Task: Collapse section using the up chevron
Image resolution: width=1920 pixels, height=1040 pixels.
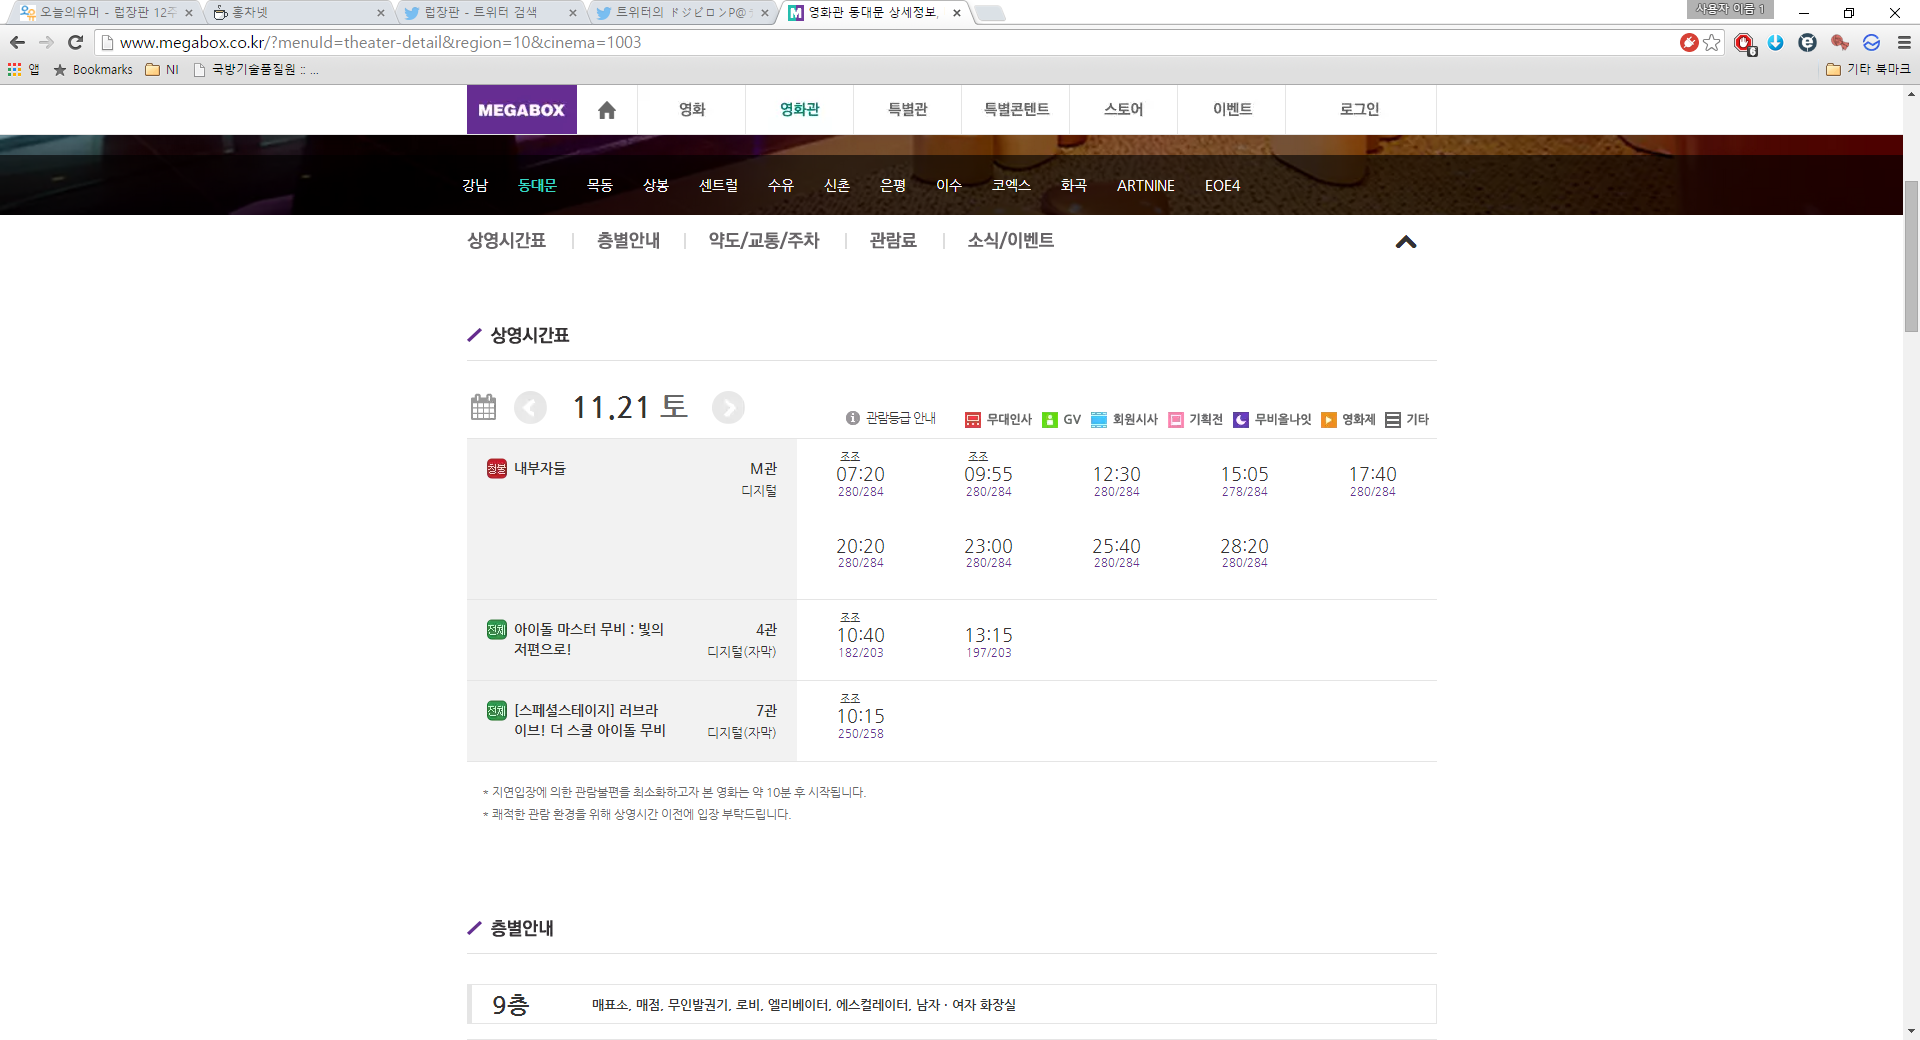Action: tap(1406, 242)
